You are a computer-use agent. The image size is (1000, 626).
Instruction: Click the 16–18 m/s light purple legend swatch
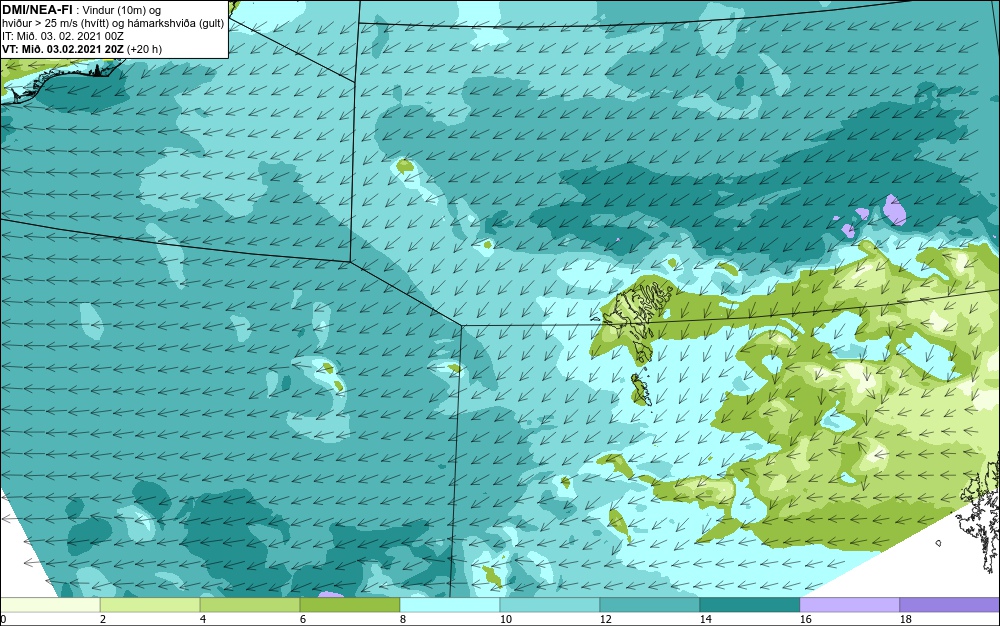[849, 604]
